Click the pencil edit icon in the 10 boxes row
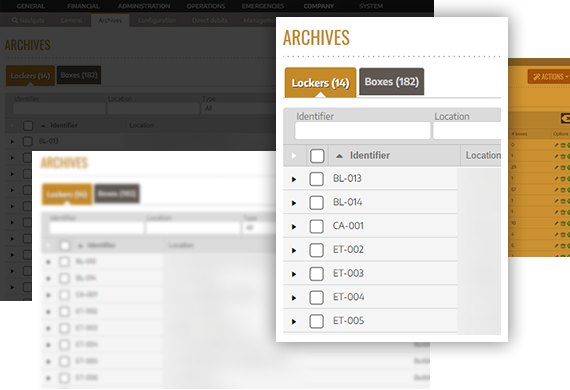 click(556, 223)
